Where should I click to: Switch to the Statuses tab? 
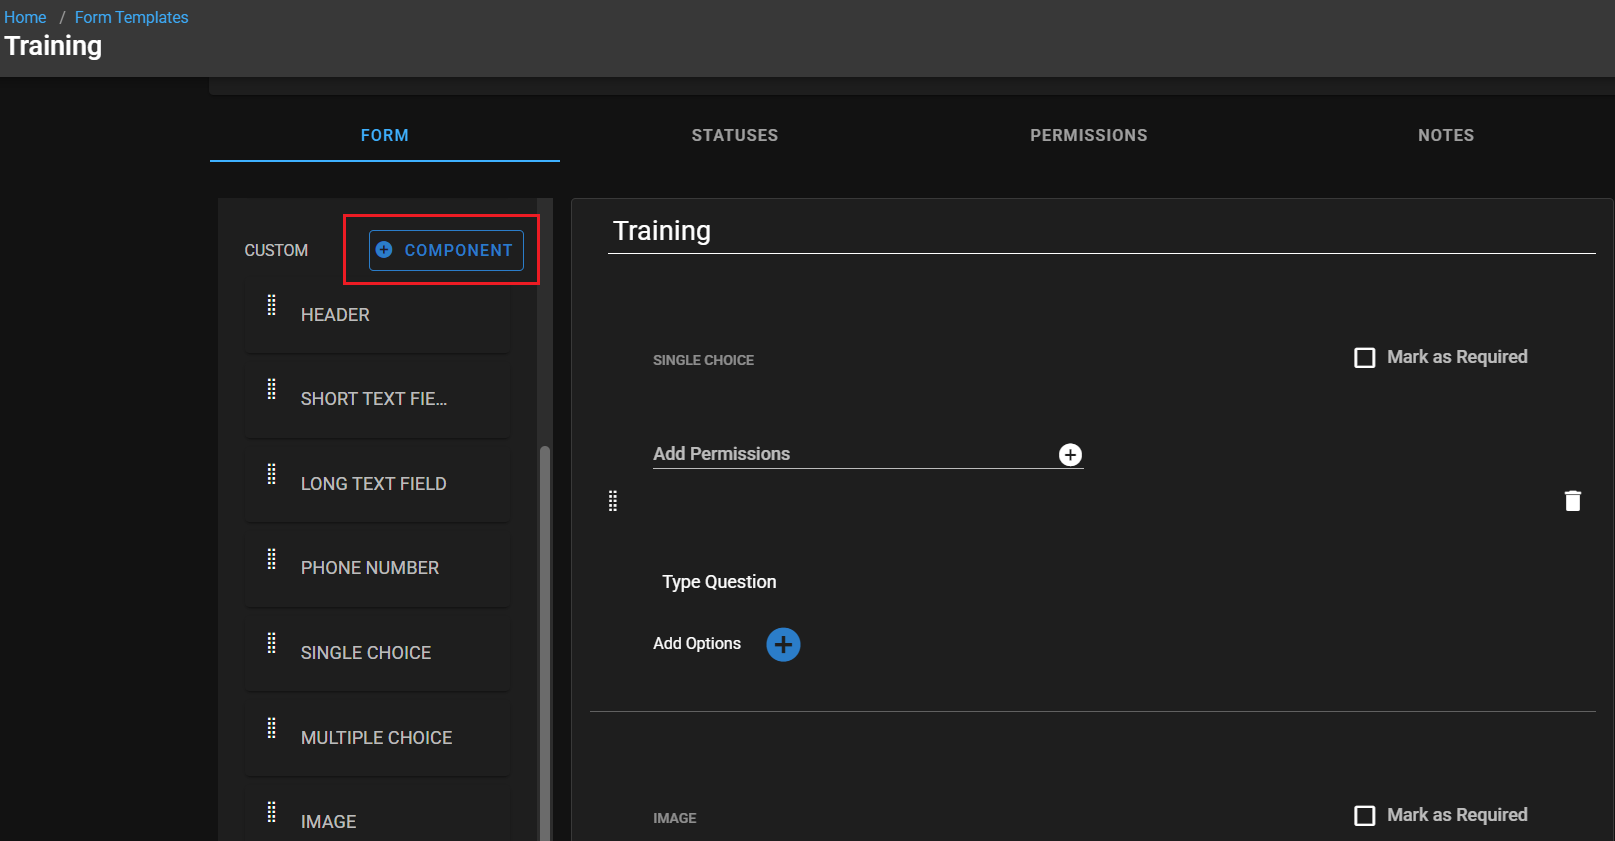[734, 135]
